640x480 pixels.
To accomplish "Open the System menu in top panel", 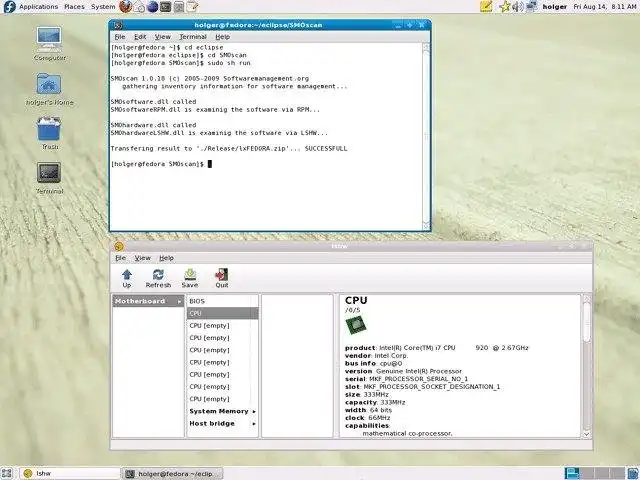I will pos(103,7).
